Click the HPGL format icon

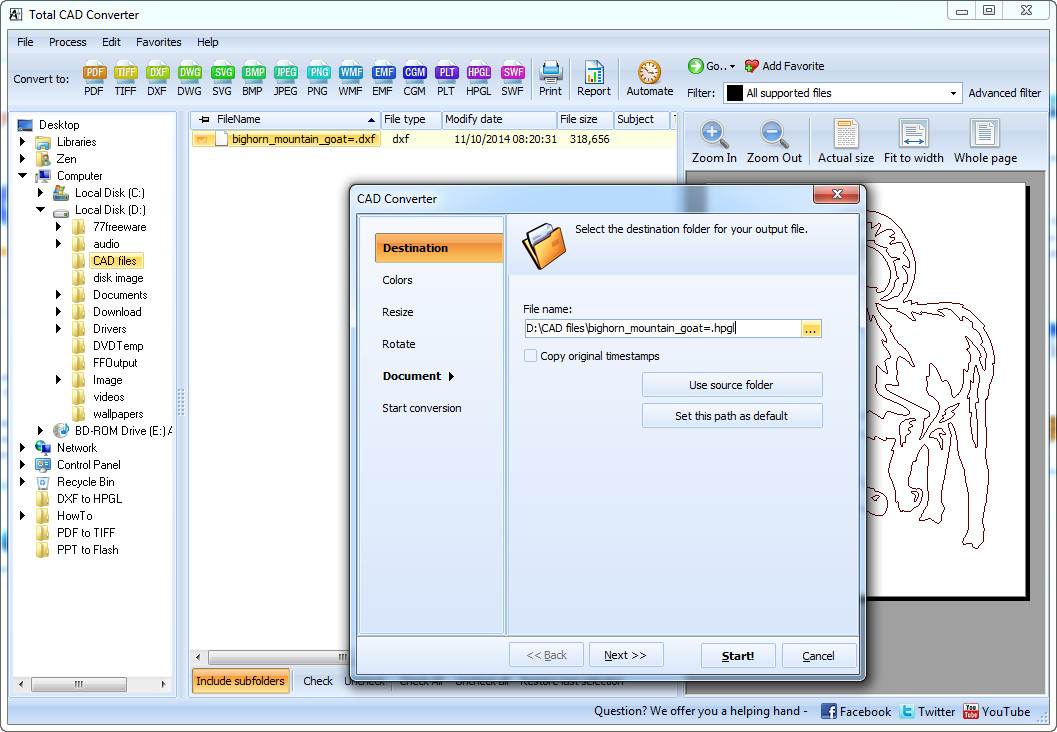point(479,73)
